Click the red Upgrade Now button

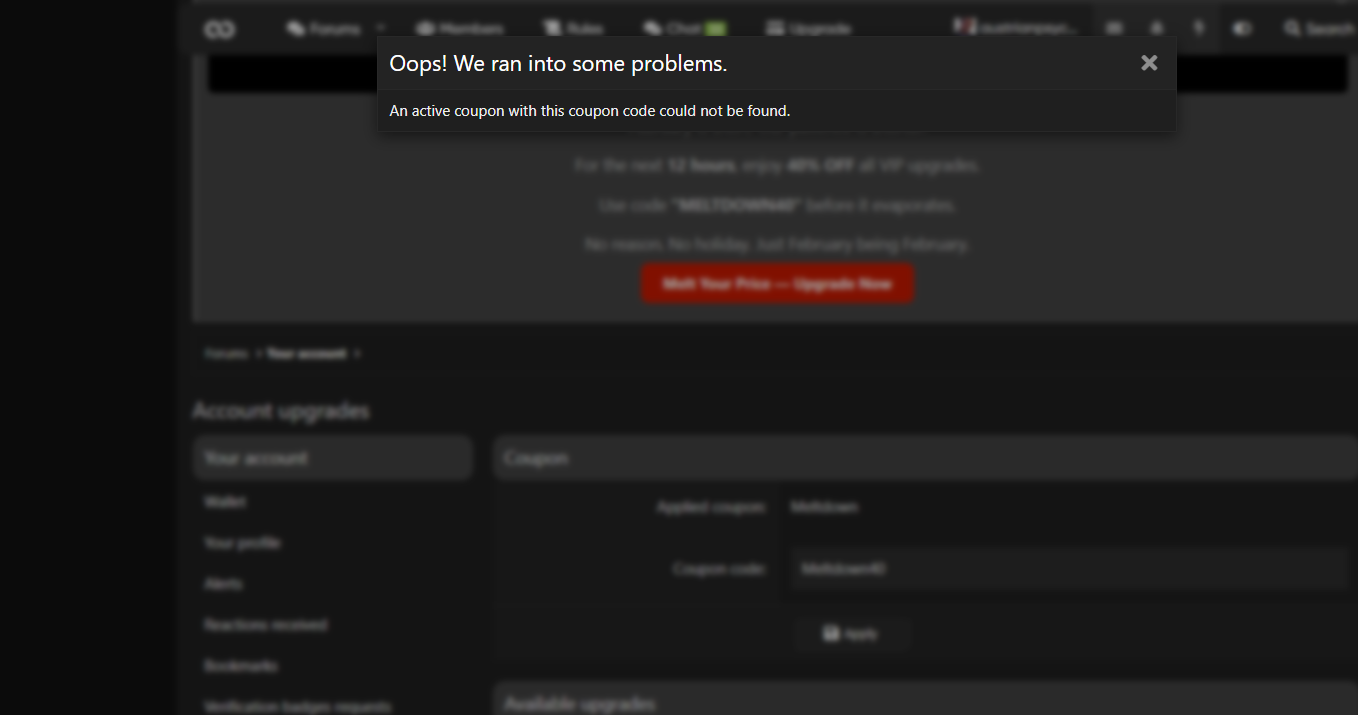pyautogui.click(x=777, y=284)
